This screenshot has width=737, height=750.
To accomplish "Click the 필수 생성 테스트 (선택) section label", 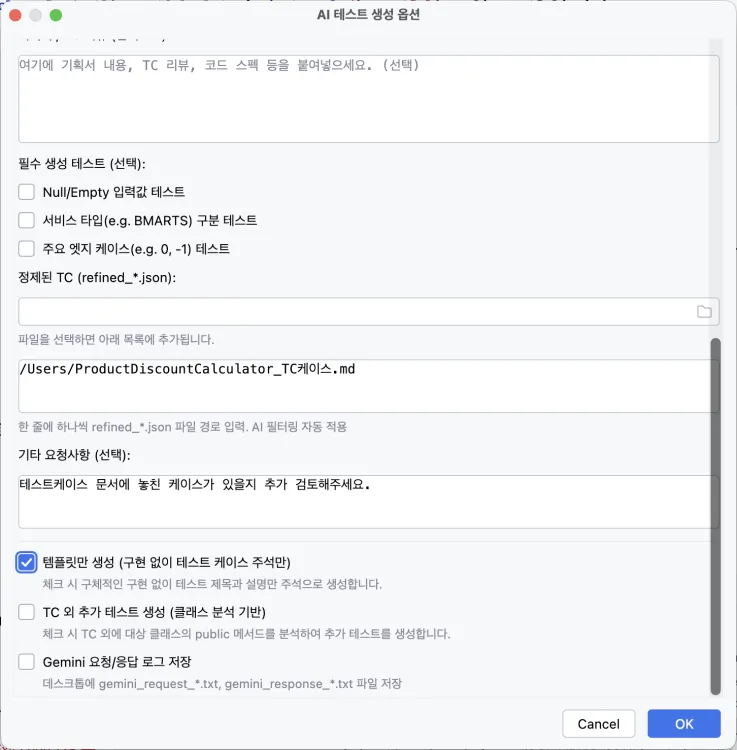I will pos(82,163).
